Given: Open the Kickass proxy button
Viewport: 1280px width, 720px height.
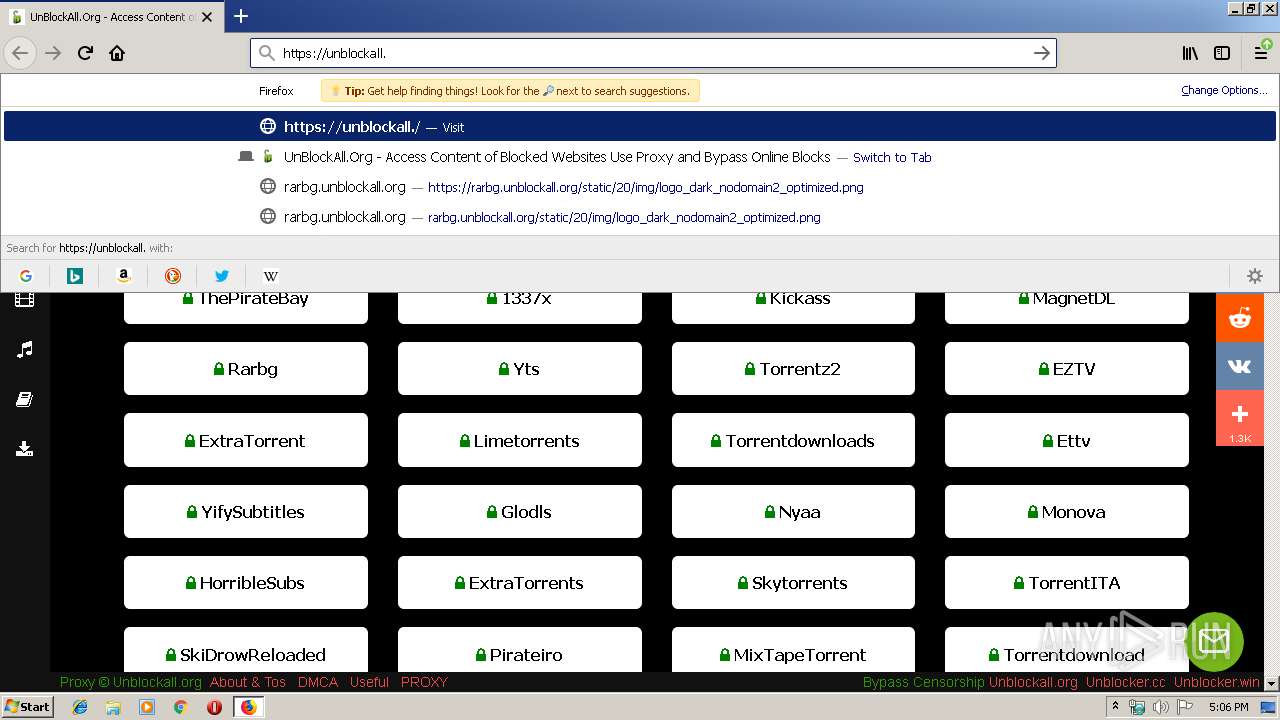Looking at the screenshot, I should [x=793, y=308].
